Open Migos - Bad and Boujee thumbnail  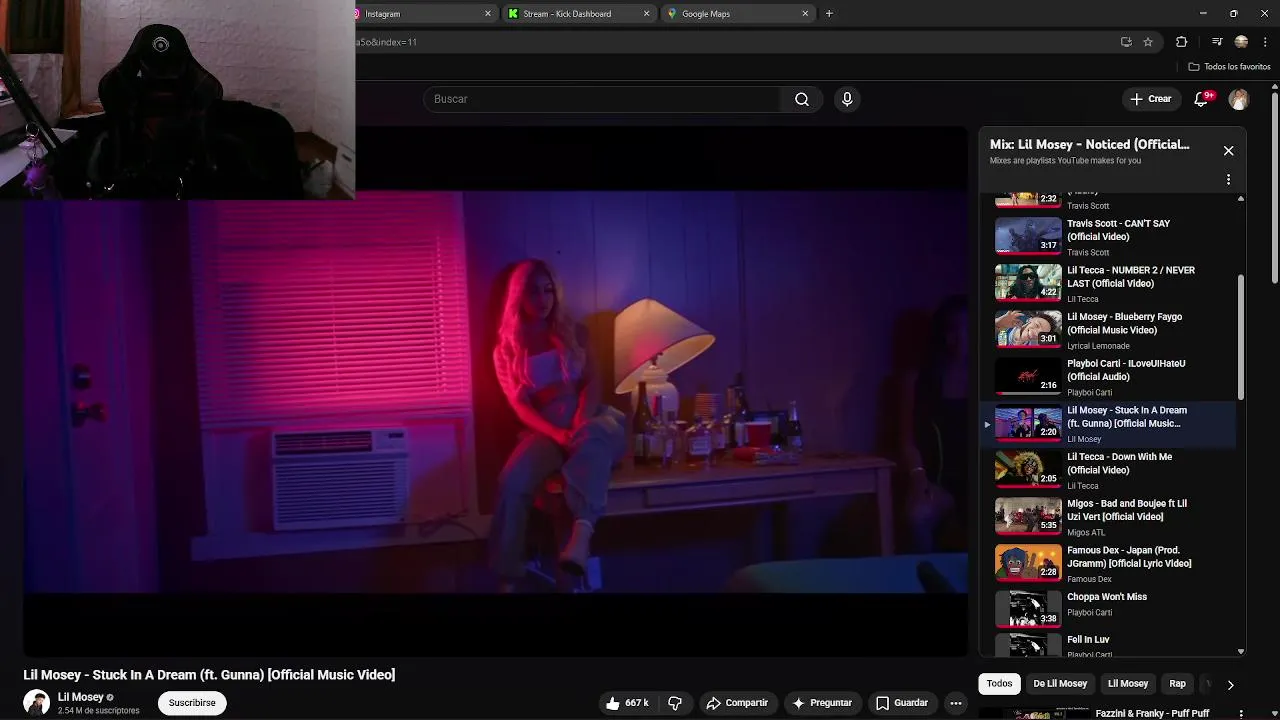(x=1028, y=516)
